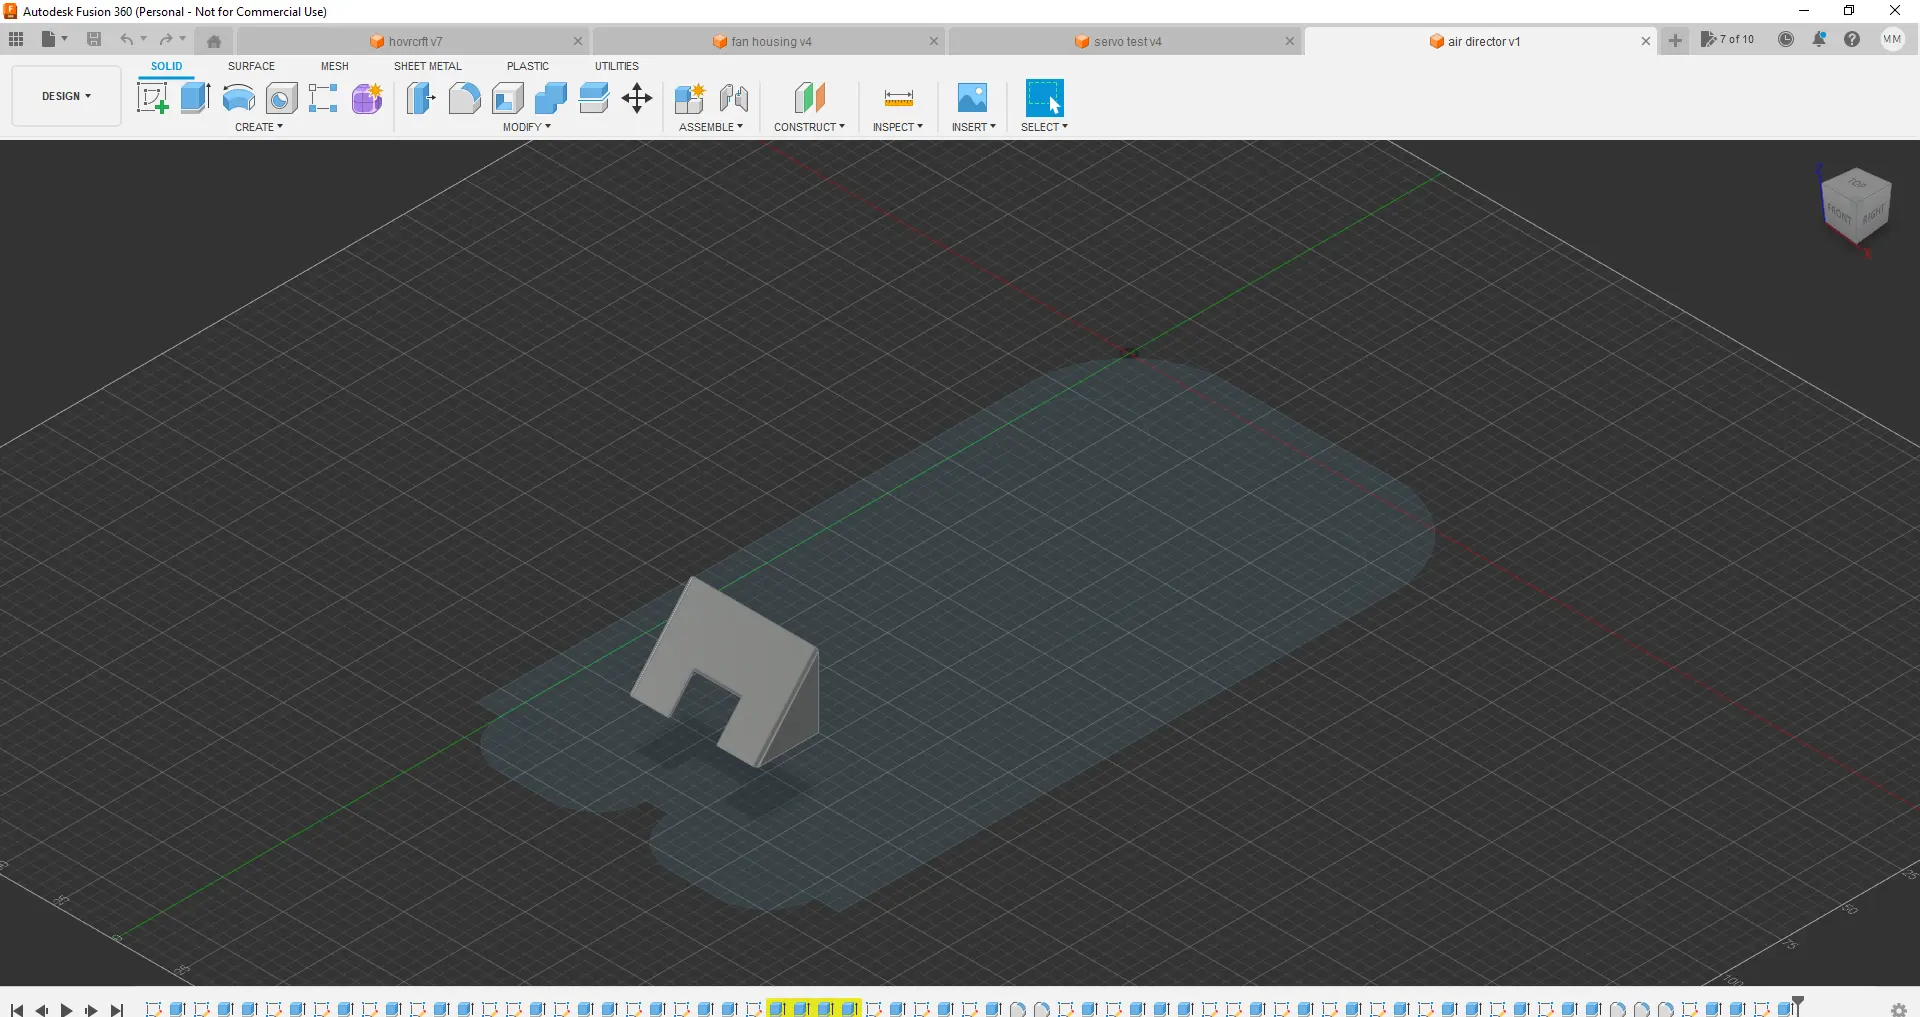Choose the Fillet tool in Modify
Image resolution: width=1920 pixels, height=1017 pixels.
[464, 98]
